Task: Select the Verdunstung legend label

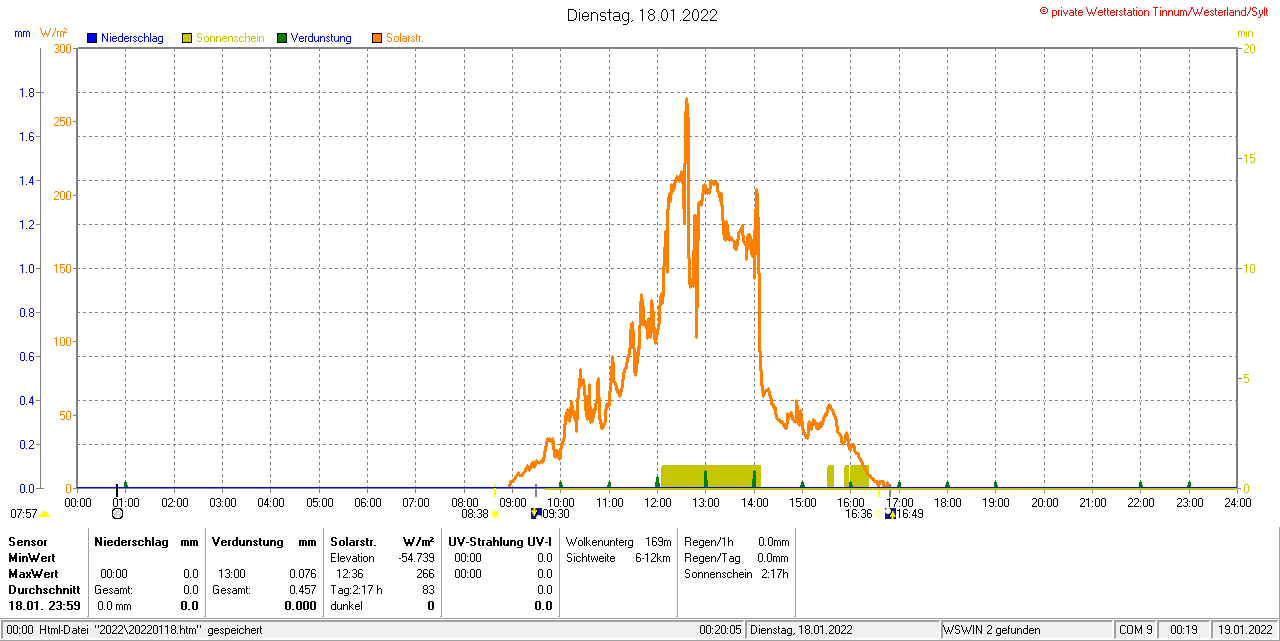Action: point(321,38)
